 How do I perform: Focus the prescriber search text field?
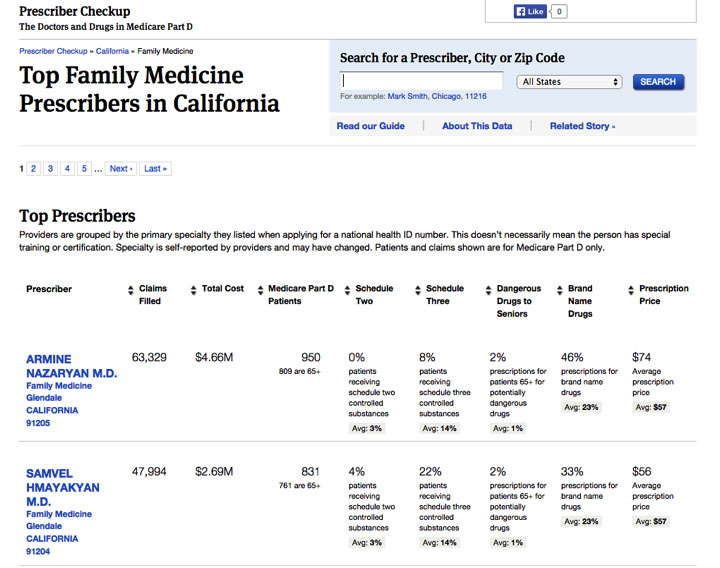422,81
